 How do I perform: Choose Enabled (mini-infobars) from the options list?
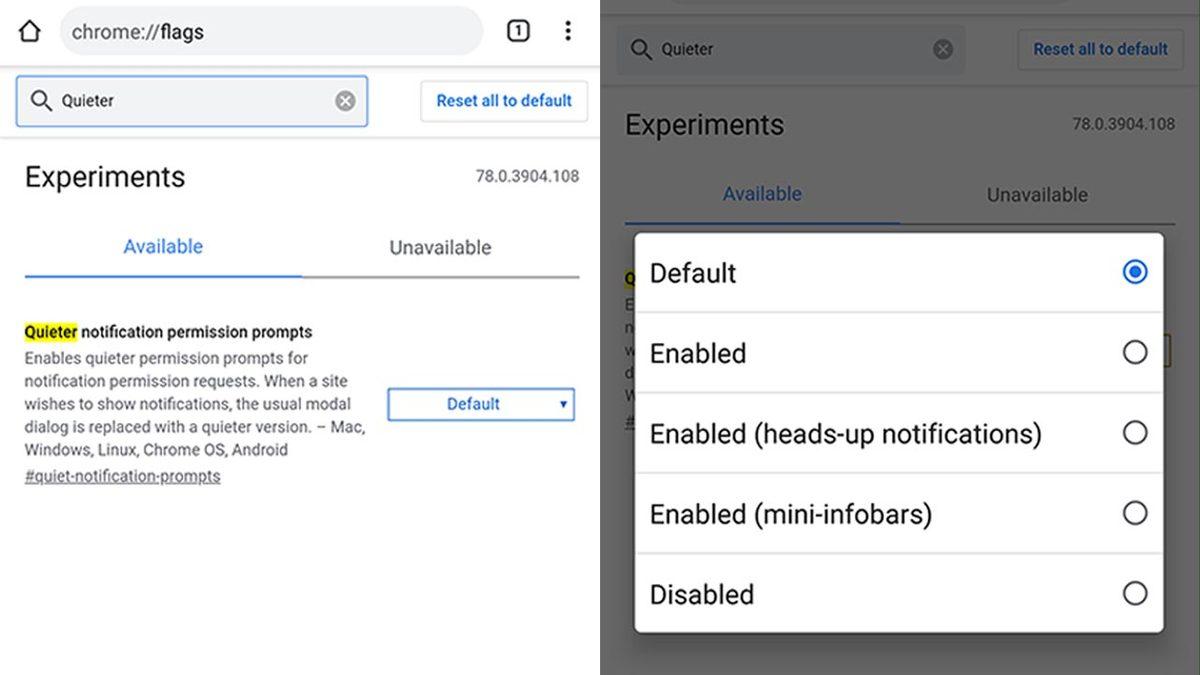point(1135,513)
